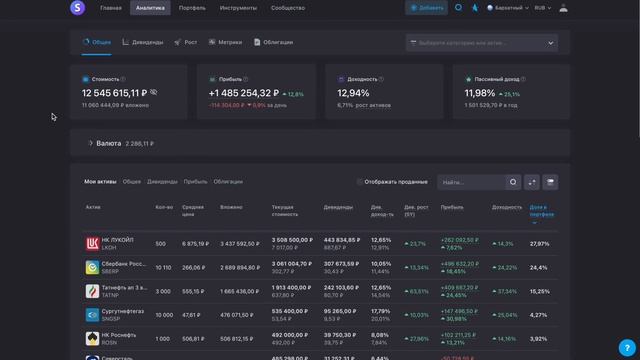Click the 12 545 615,11 ₽ portfolio value
The height and width of the screenshot is (360, 640).
click(x=114, y=93)
